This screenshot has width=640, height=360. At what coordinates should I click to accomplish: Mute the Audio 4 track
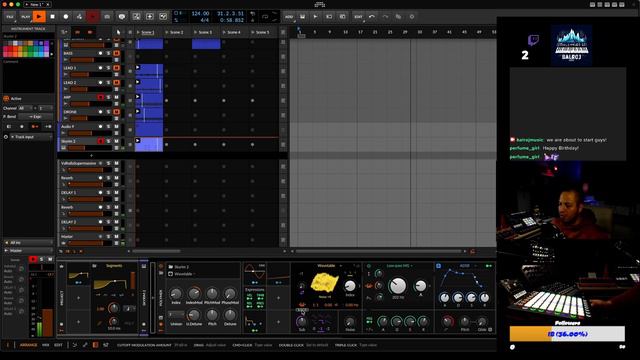(x=116, y=127)
